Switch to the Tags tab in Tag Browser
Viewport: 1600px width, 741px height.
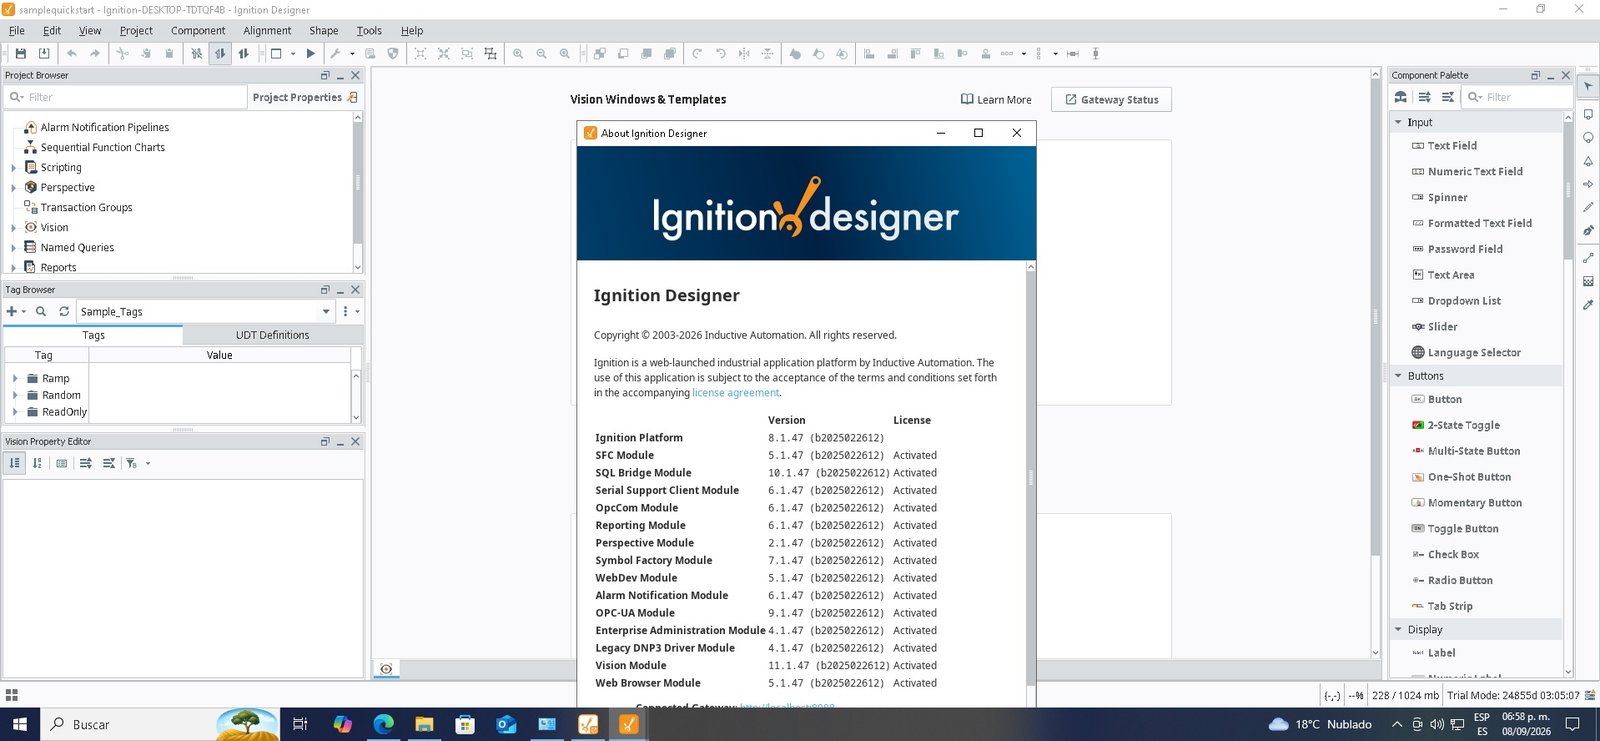pos(93,335)
